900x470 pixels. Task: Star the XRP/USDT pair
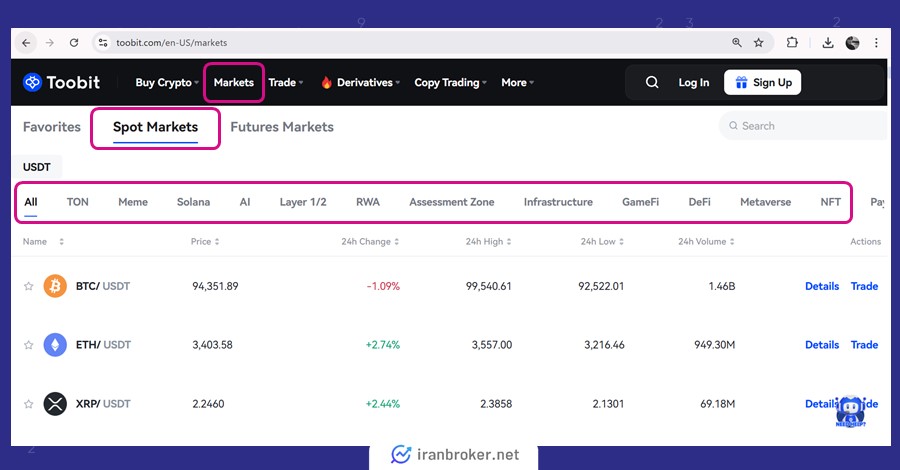coord(29,404)
